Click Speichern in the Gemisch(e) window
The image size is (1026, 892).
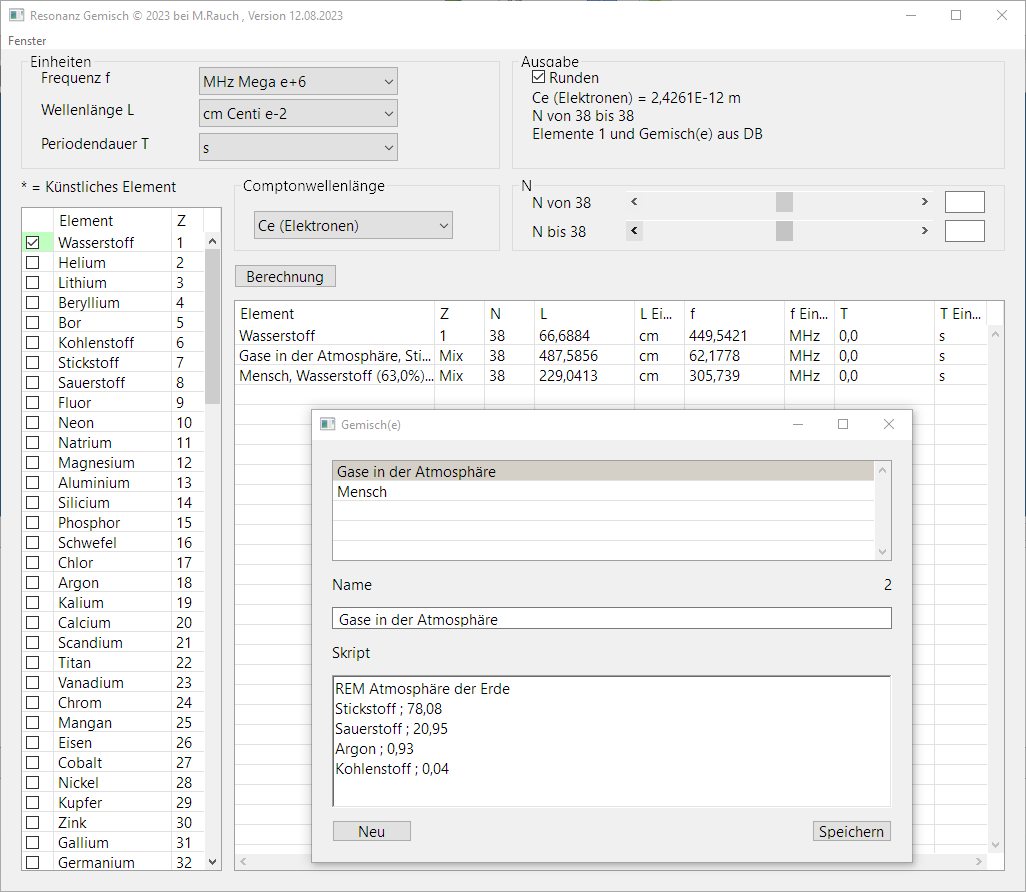(x=851, y=831)
